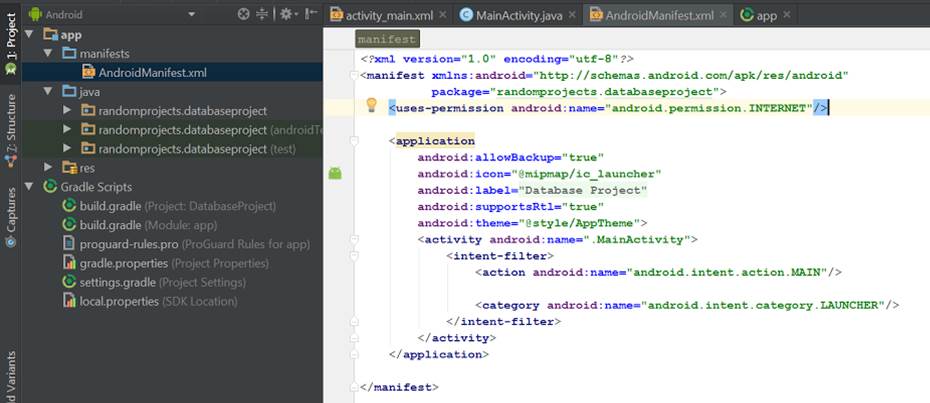930x403 pixels.
Task: Click the yellow lightbulb intention icon
Action: pos(371,106)
